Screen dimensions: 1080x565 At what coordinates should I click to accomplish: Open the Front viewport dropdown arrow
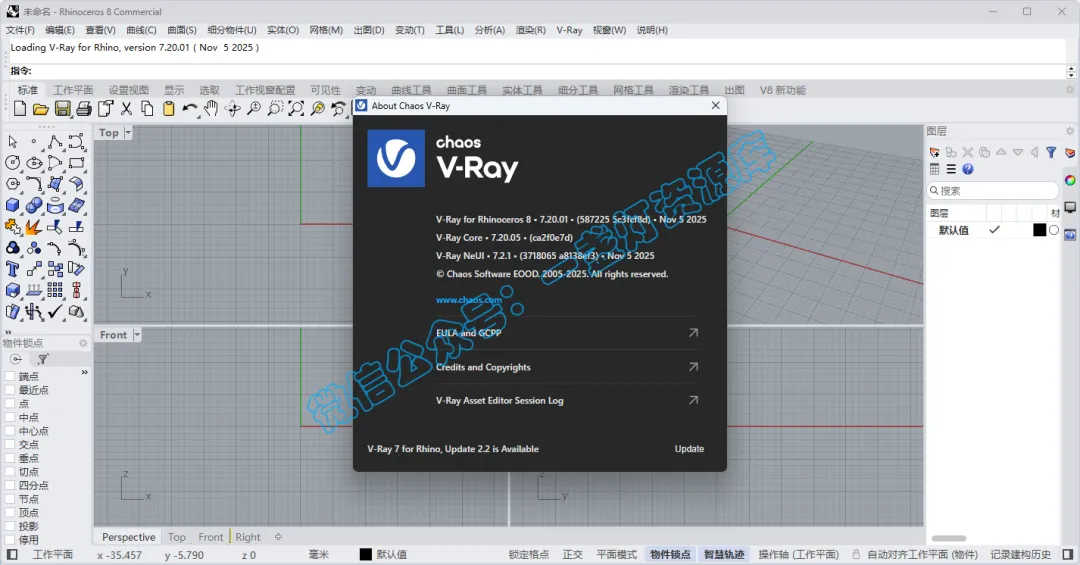136,335
